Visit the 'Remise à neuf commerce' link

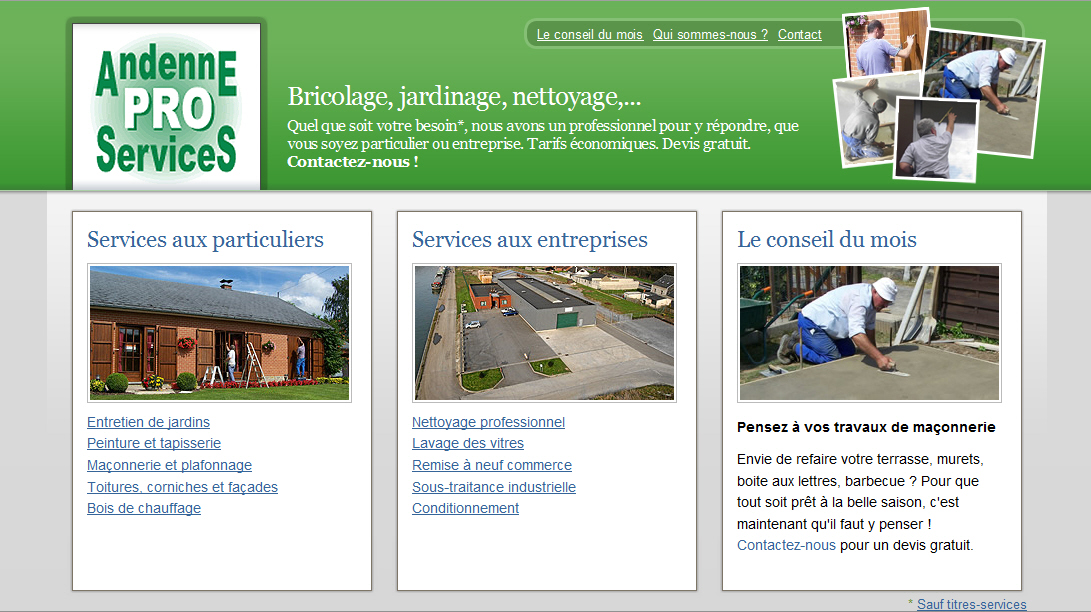[x=492, y=465]
